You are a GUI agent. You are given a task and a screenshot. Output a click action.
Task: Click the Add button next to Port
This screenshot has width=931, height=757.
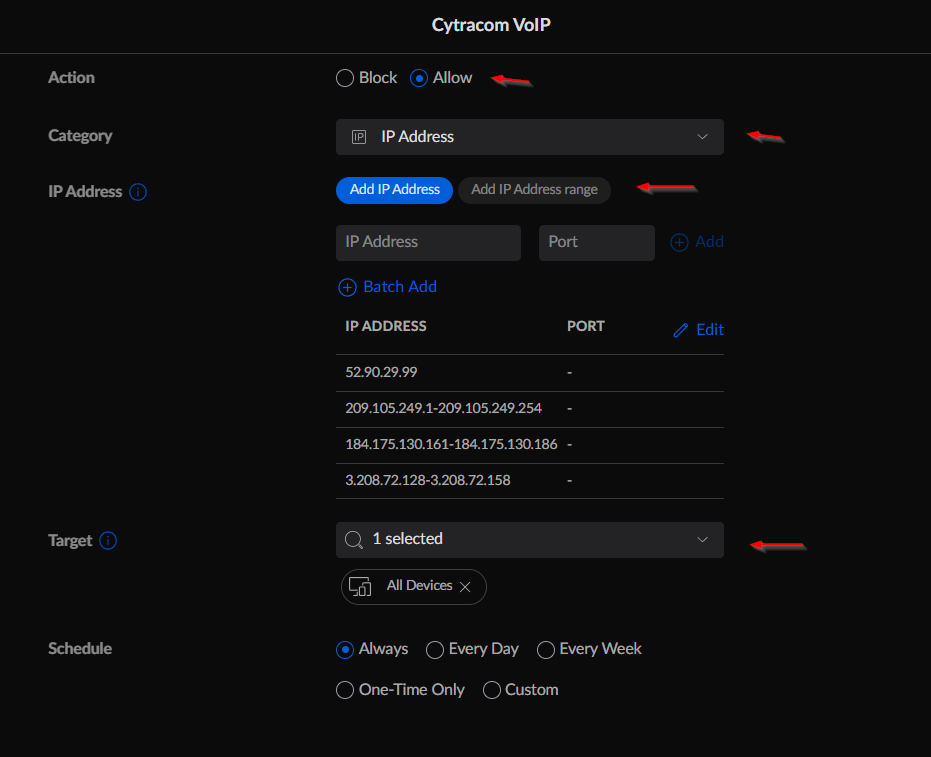pos(697,242)
